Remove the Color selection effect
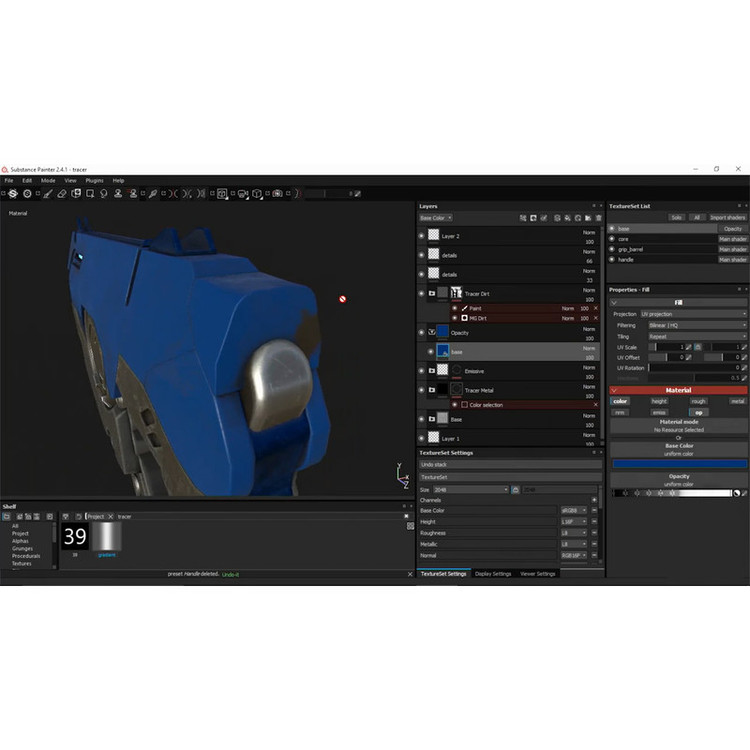 click(x=597, y=404)
